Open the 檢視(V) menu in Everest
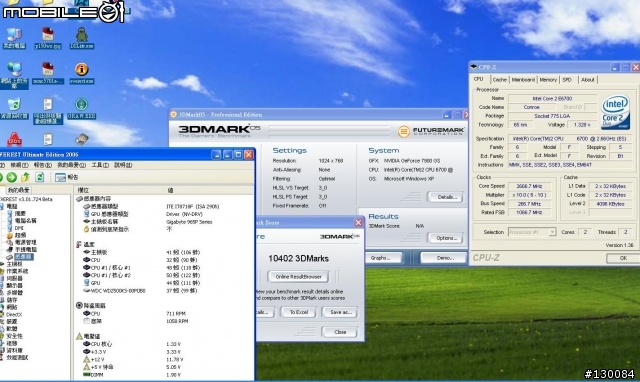Image resolution: width=640 pixels, height=382 pixels. coord(20,165)
